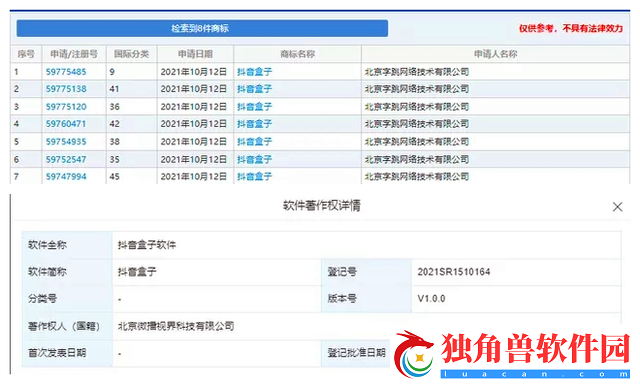Click the 申请人名称 column header

[495, 54]
